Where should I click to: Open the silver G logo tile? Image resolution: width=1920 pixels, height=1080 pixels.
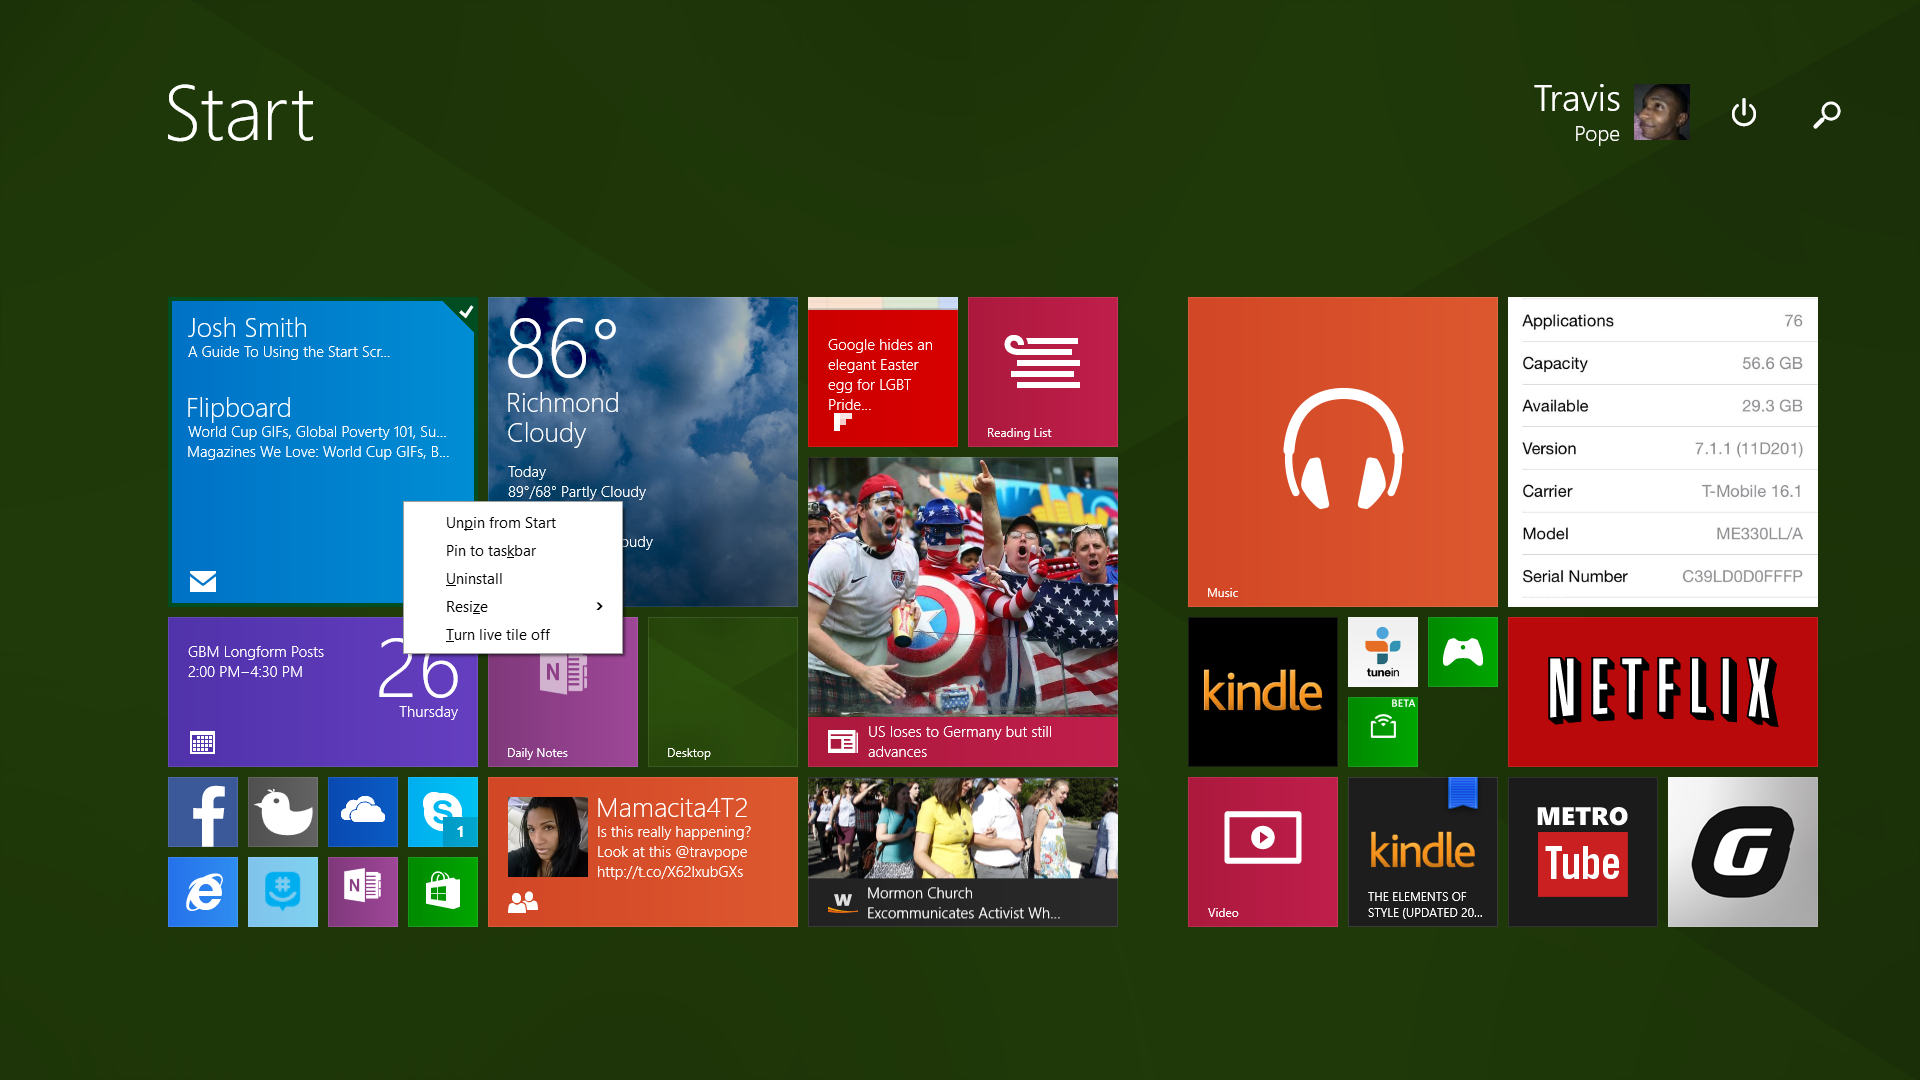1743,852
